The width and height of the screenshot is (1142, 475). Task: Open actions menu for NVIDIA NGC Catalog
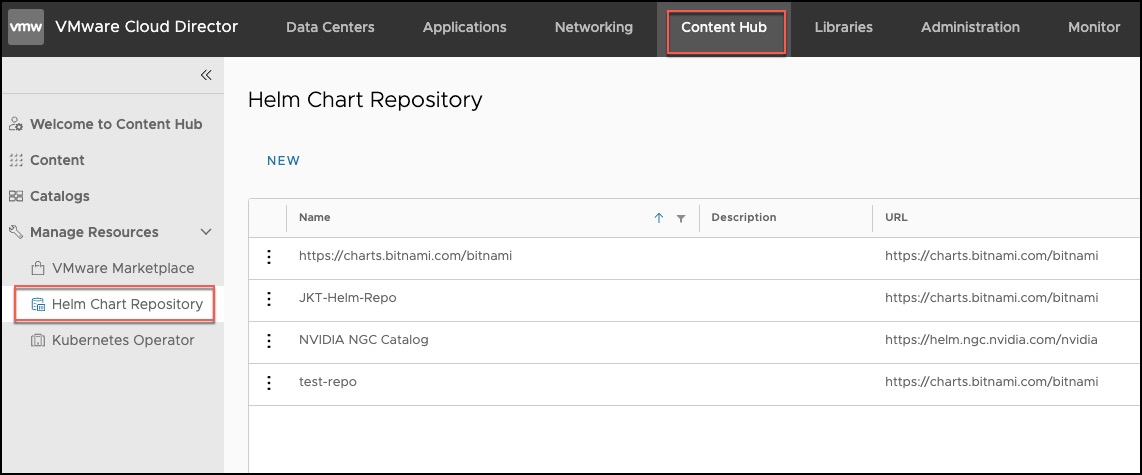click(268, 341)
